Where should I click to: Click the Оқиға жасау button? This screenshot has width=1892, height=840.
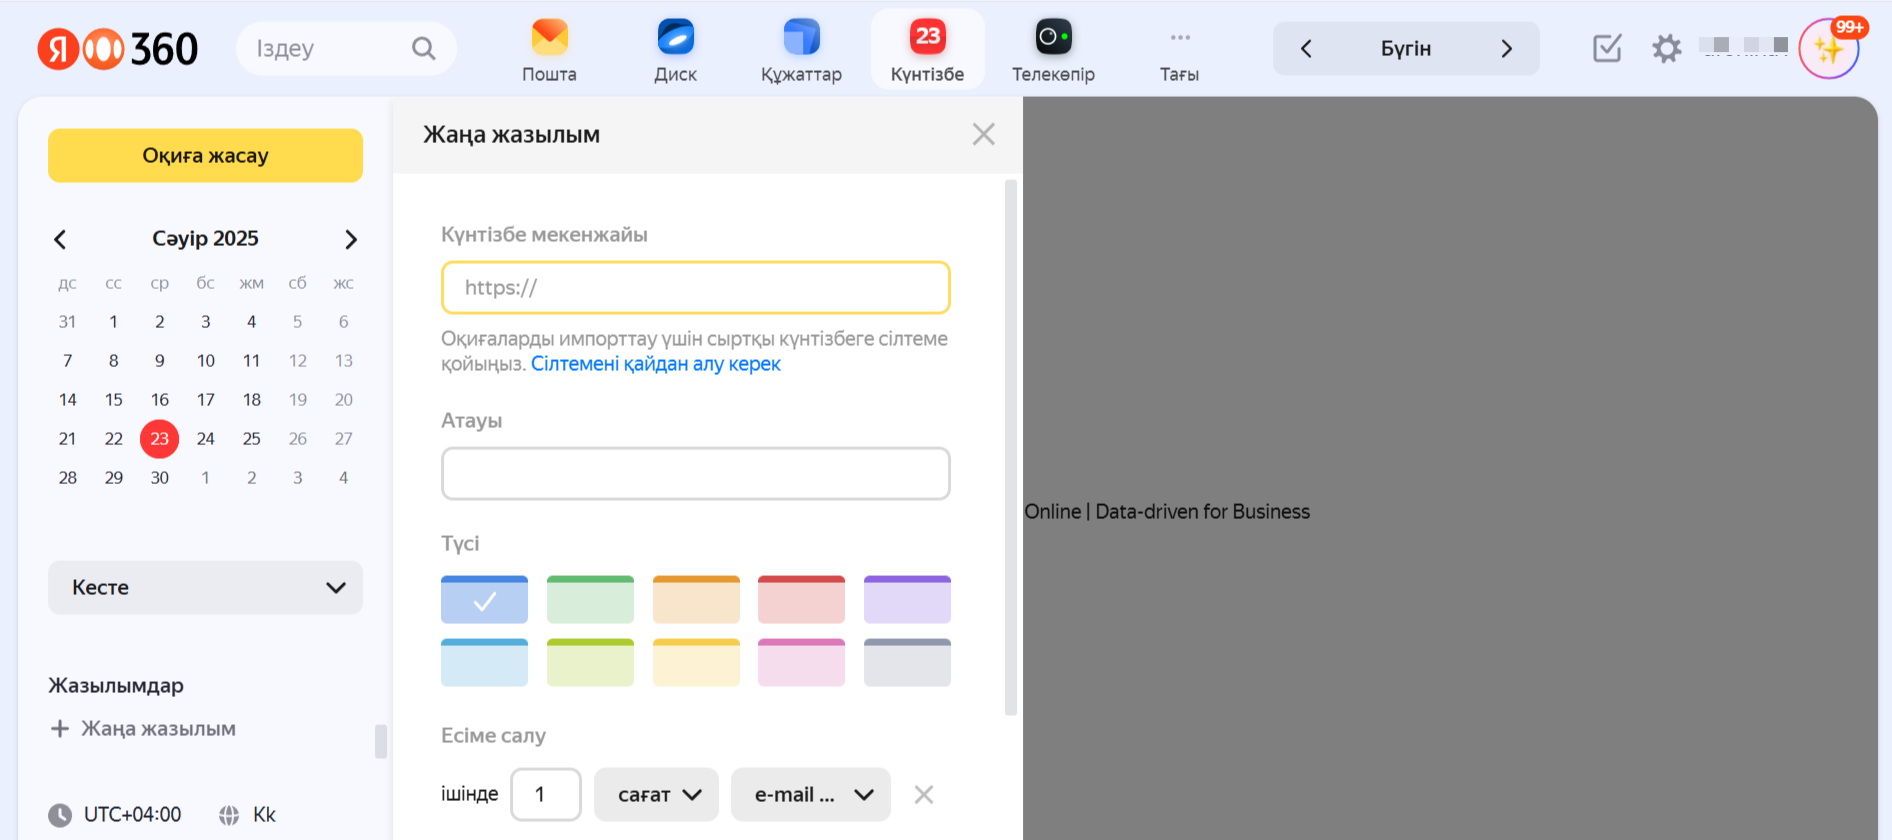click(x=205, y=155)
